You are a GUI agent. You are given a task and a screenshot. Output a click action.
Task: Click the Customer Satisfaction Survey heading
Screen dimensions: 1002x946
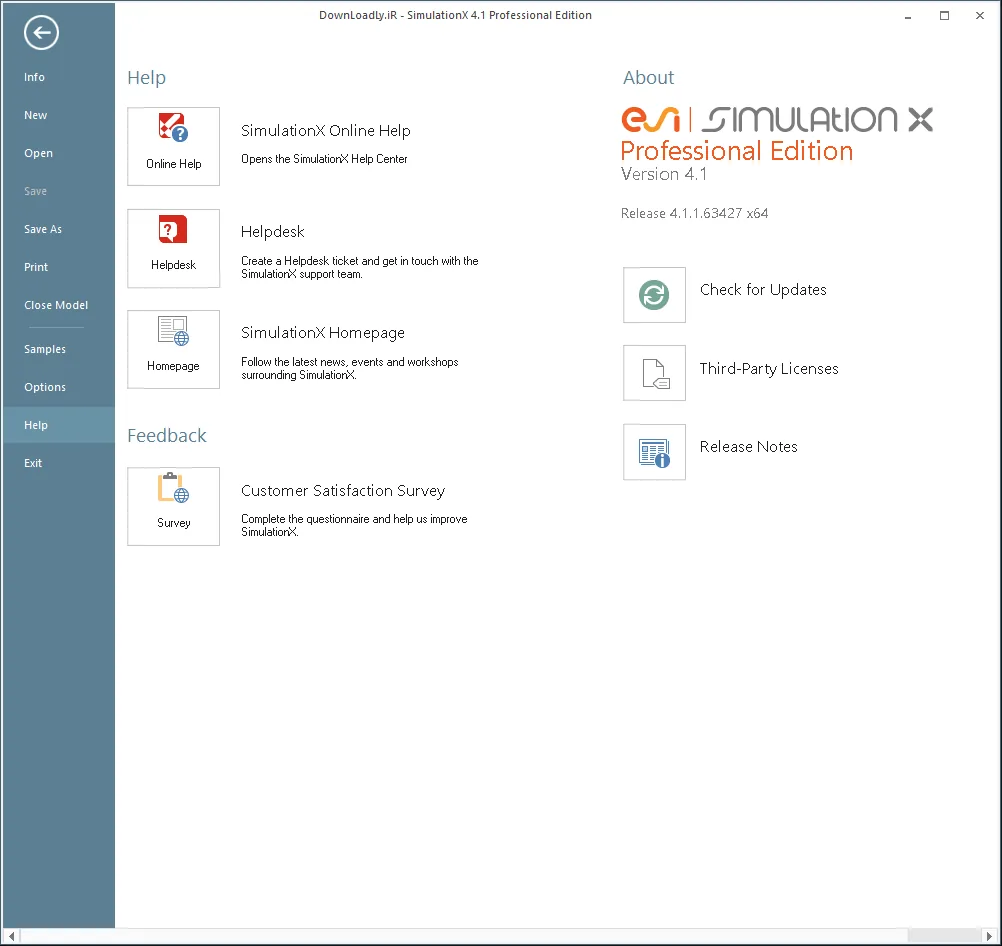click(343, 490)
